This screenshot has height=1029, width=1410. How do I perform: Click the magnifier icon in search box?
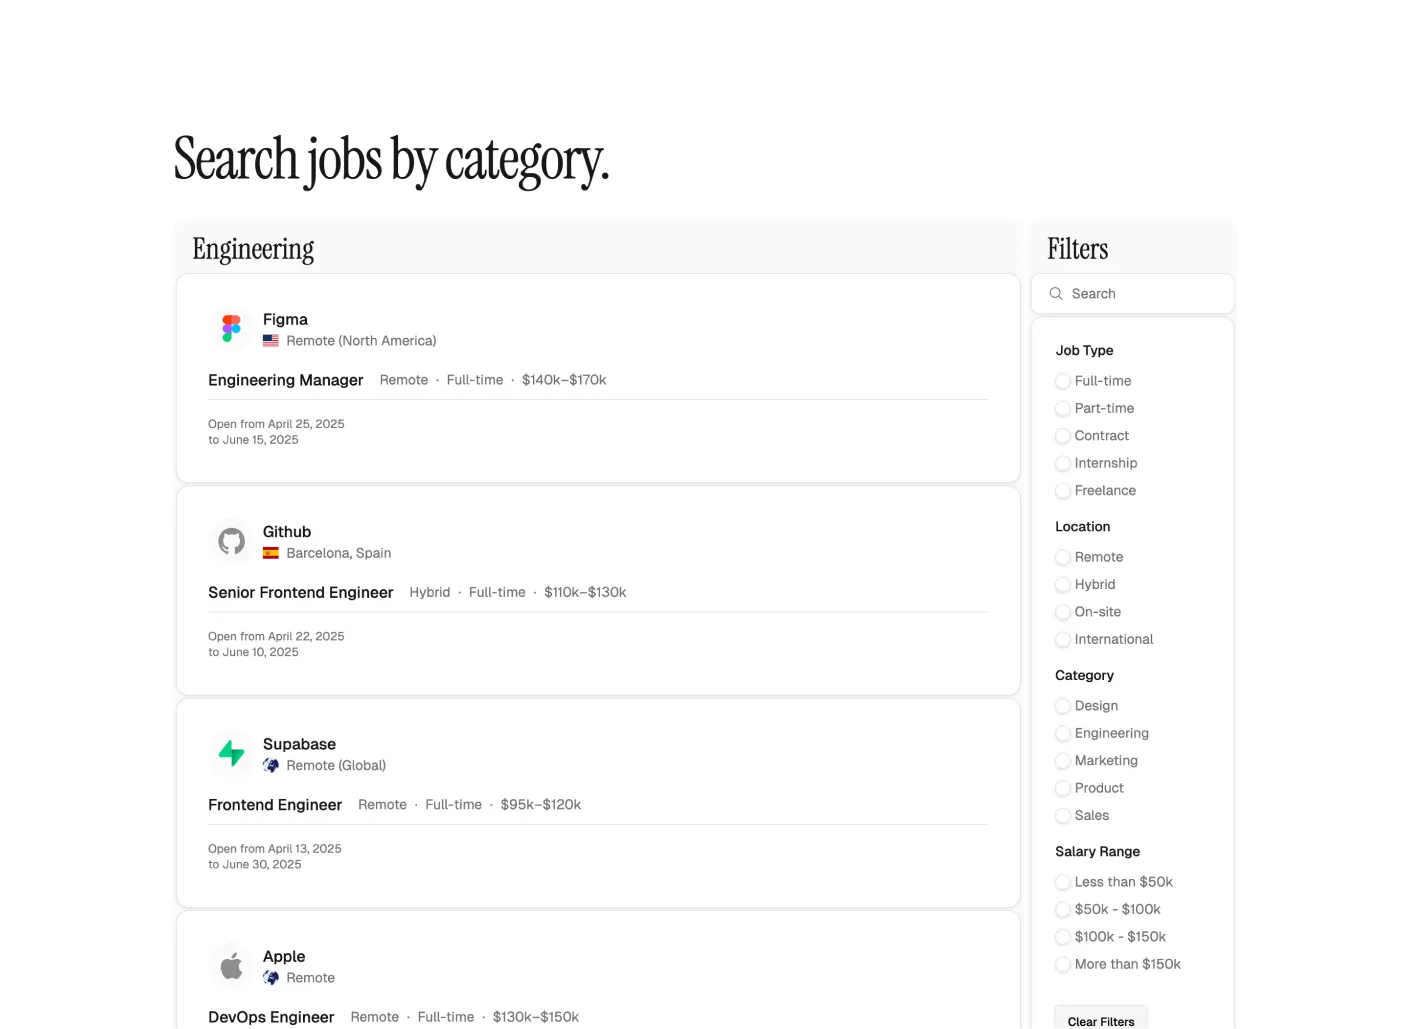[1056, 294]
